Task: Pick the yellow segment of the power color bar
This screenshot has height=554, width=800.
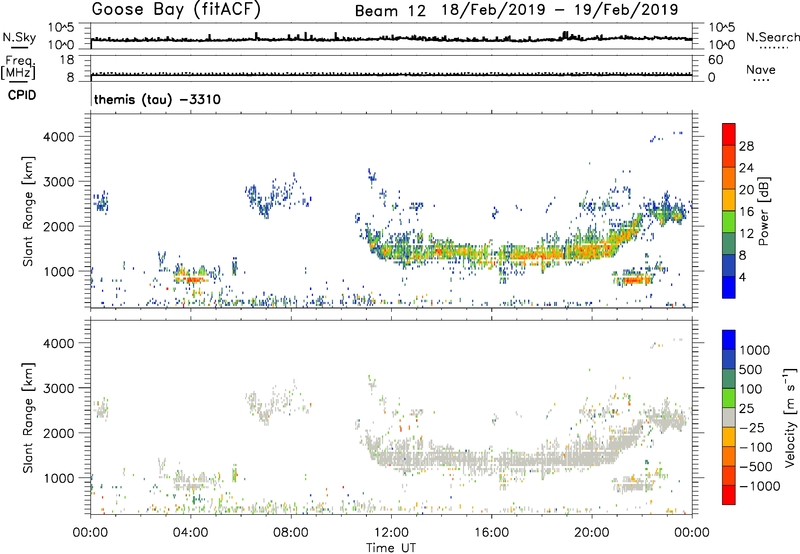Action: pyautogui.click(x=729, y=199)
